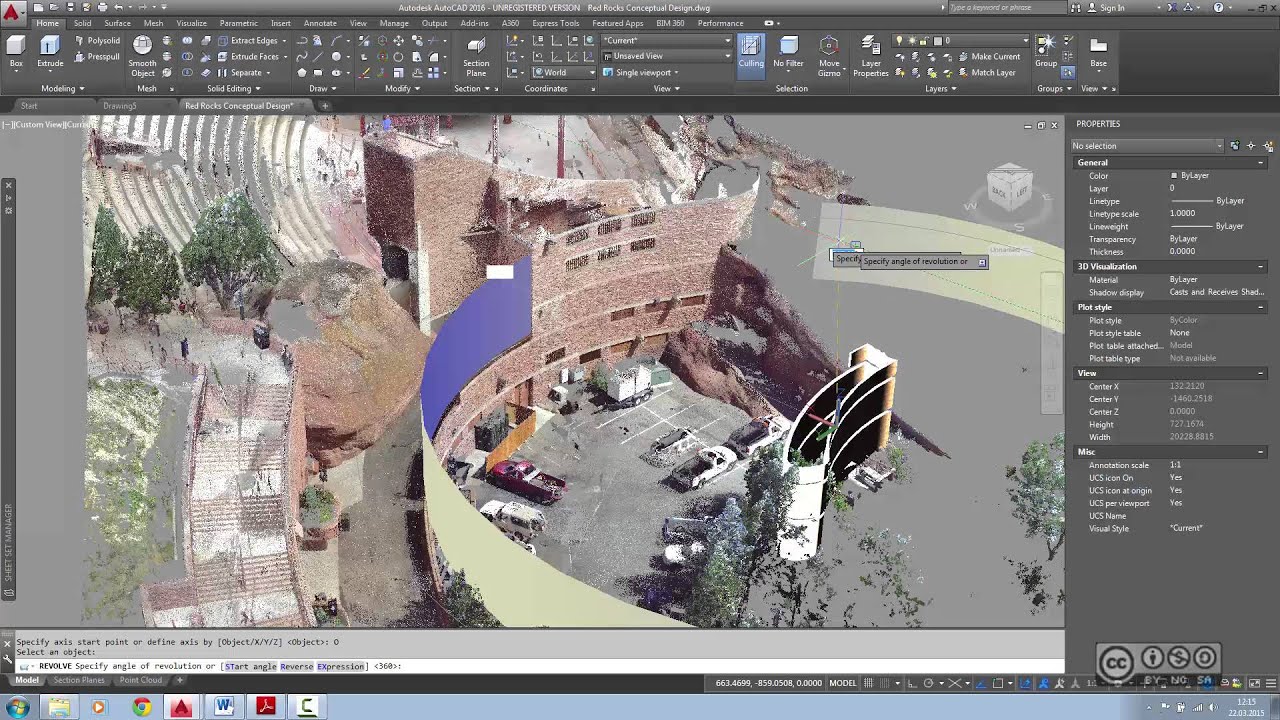Click the No Filter selection icon
Image resolution: width=1280 pixels, height=720 pixels.
[x=788, y=52]
